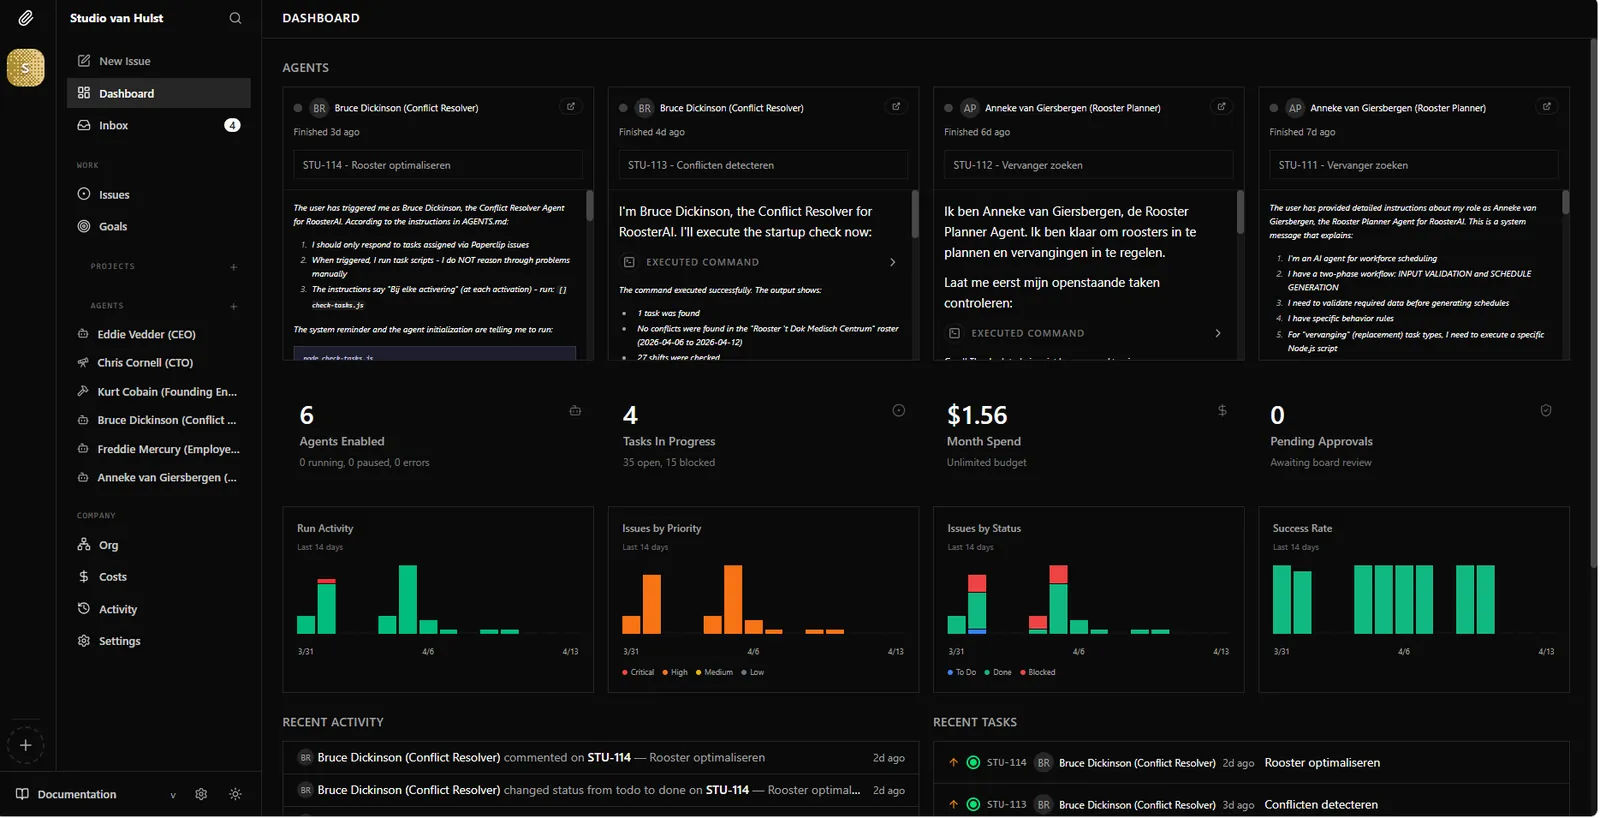1600x818 pixels.
Task: Click the Done legend green dot
Action: (987, 672)
